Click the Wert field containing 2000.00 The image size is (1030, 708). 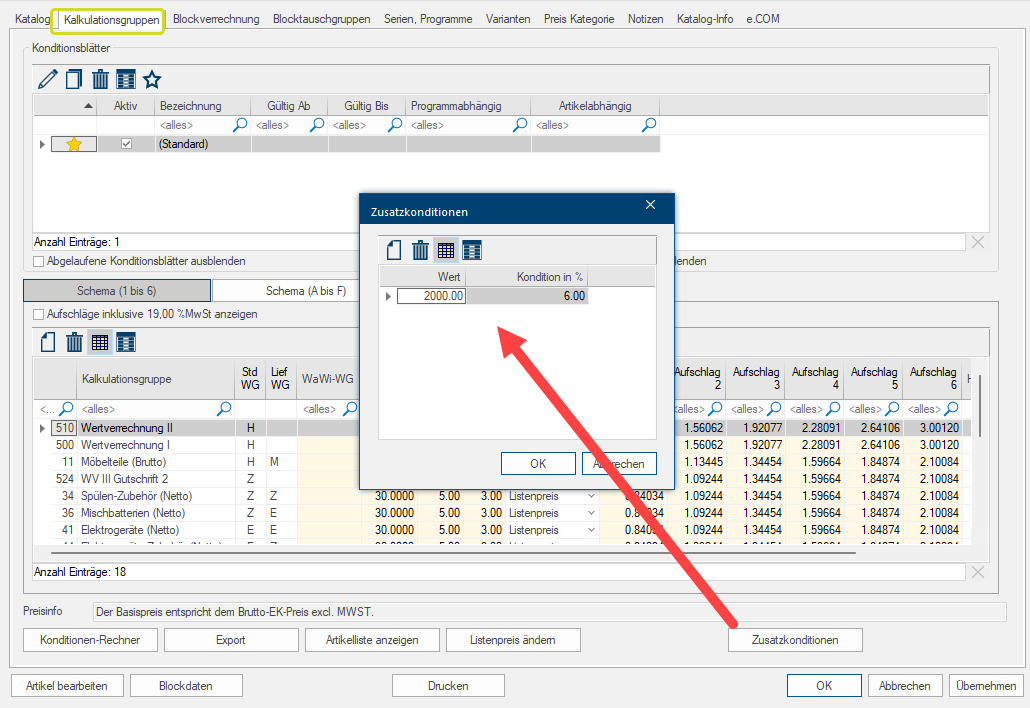[432, 296]
